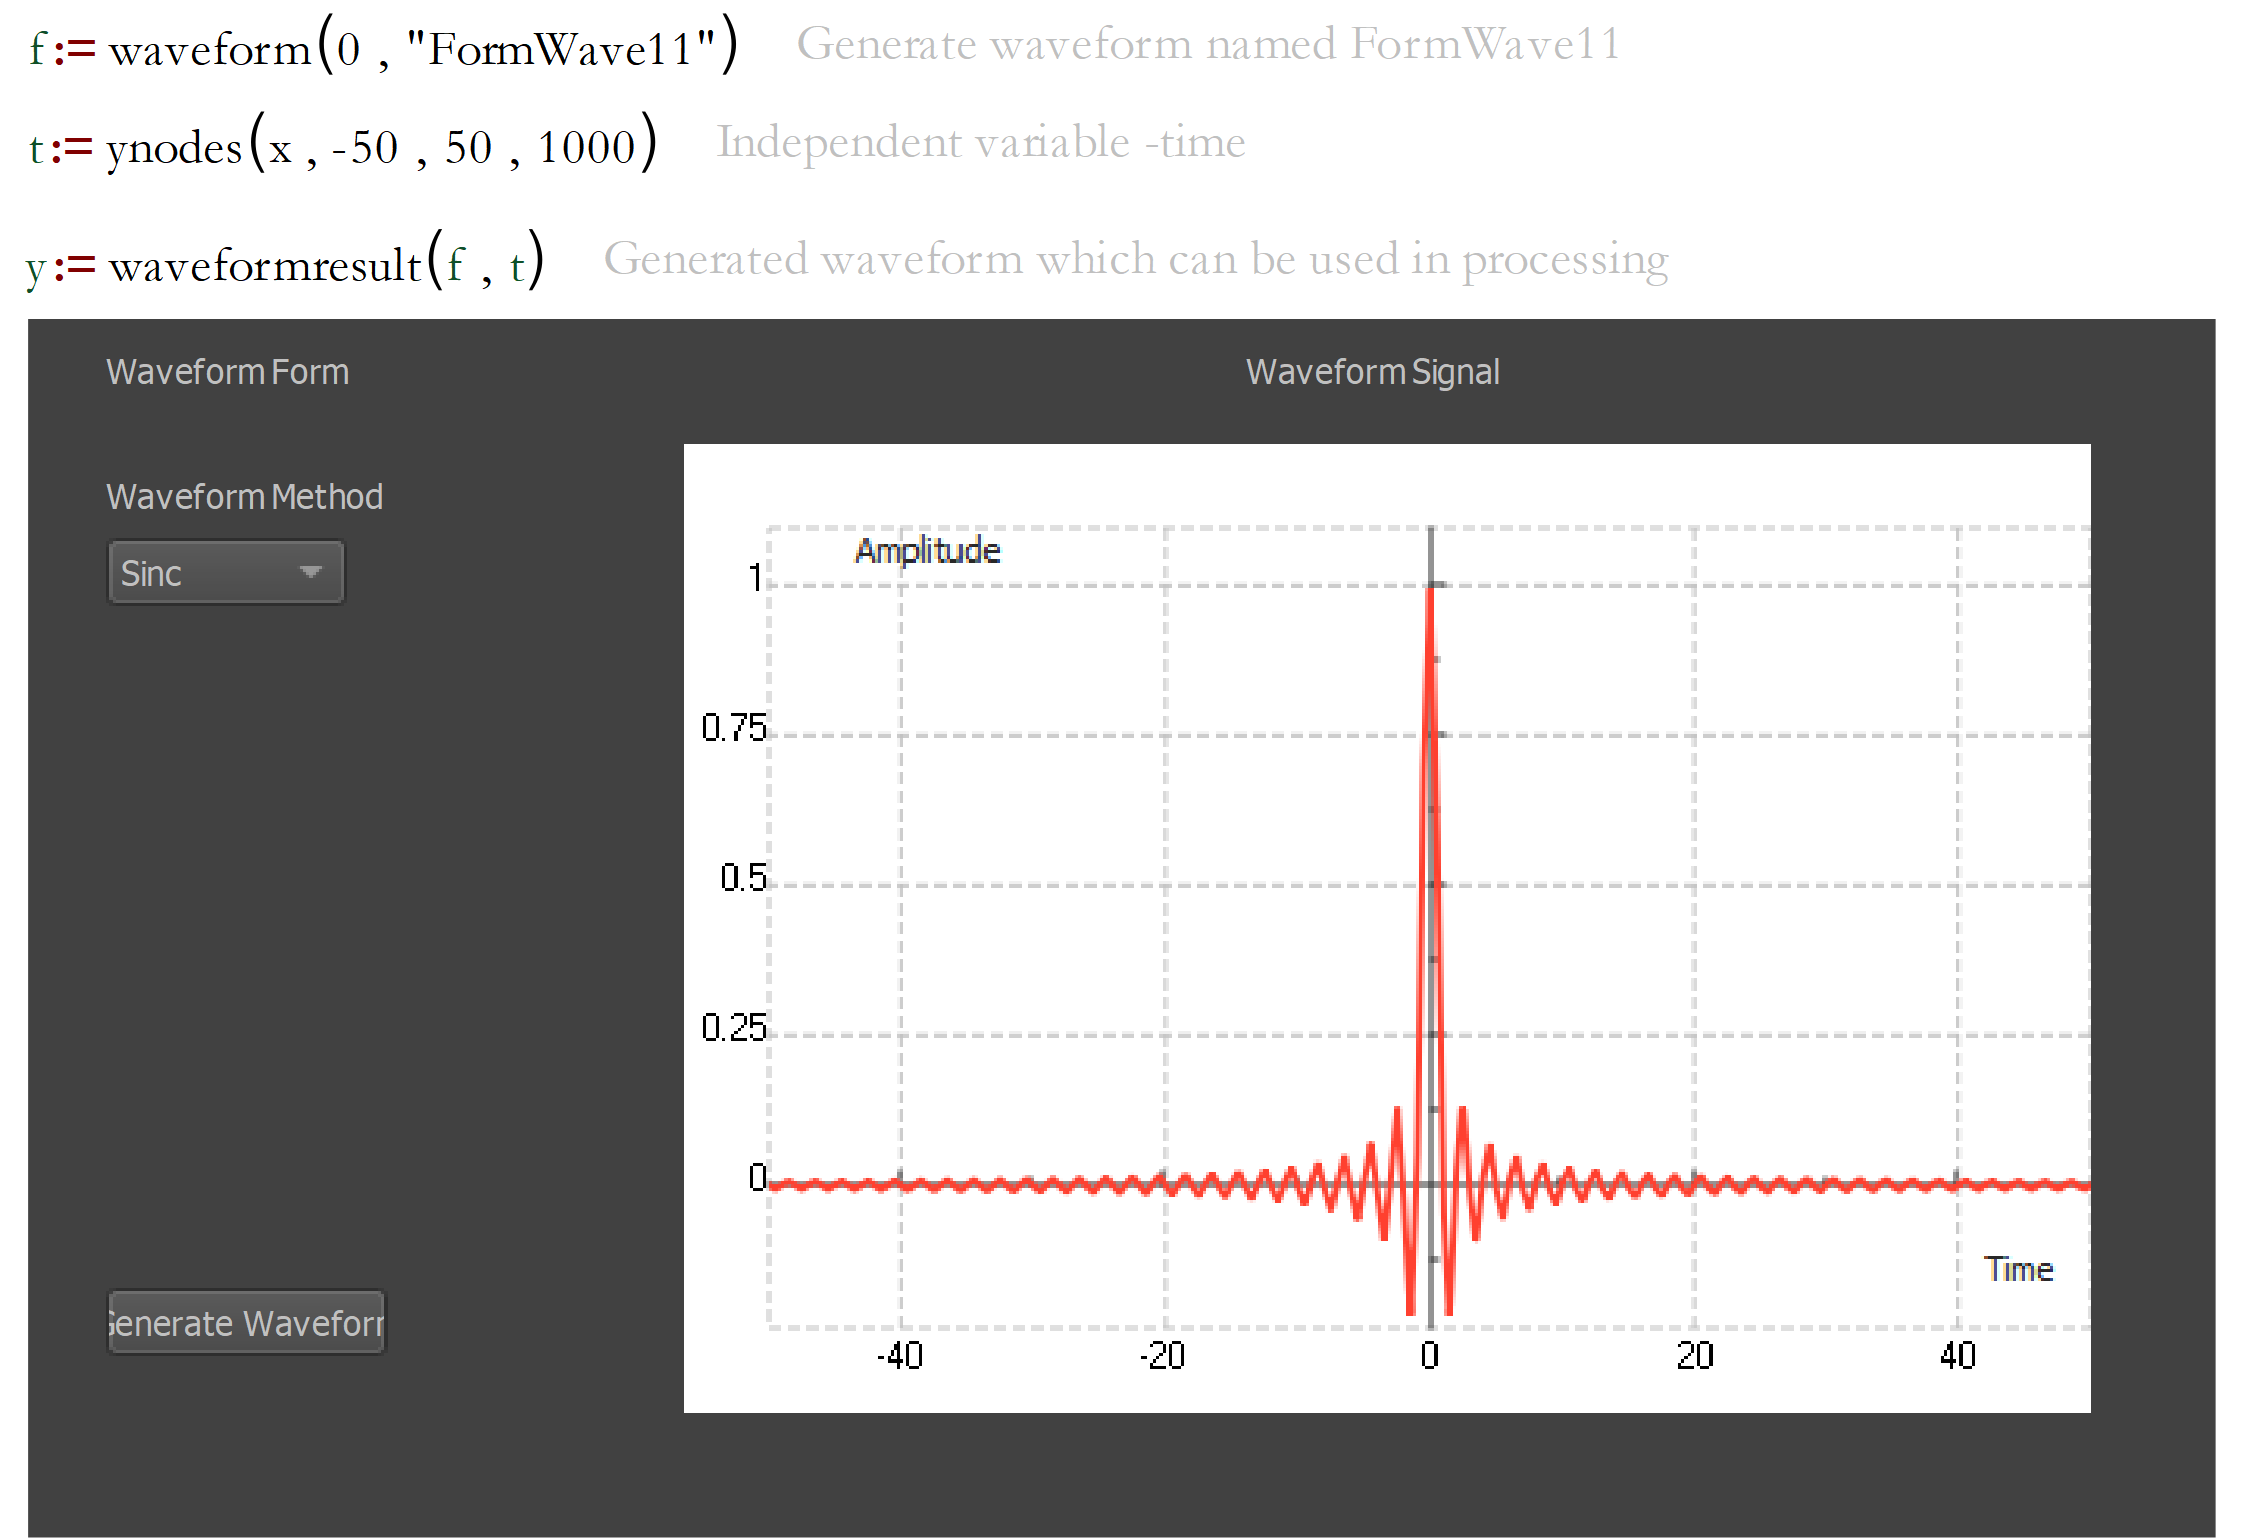This screenshot has height=1540, width=2250.
Task: Click the Sinc combo box arrow
Action: [310, 572]
